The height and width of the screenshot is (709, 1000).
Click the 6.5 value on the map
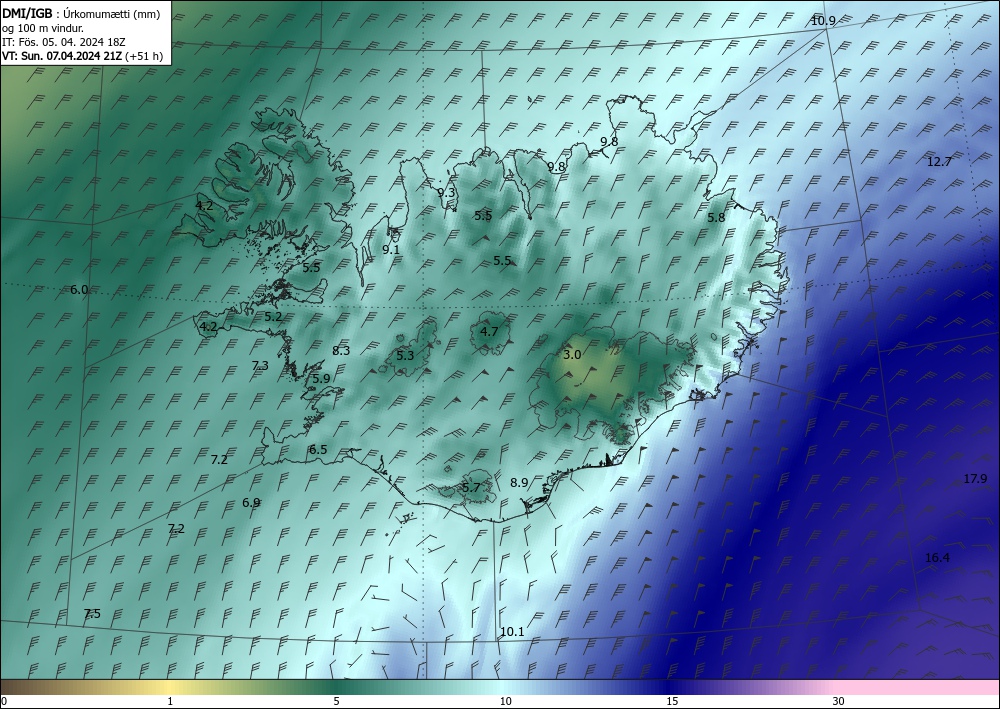[x=318, y=450]
